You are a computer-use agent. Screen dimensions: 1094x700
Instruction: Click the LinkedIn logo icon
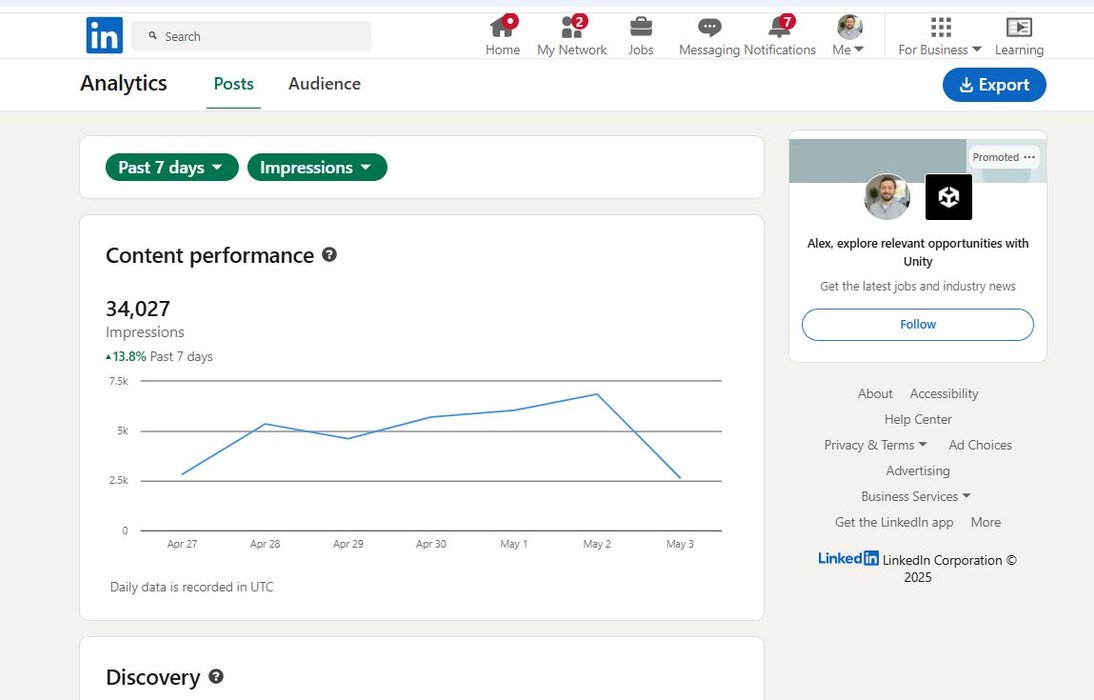(x=104, y=36)
